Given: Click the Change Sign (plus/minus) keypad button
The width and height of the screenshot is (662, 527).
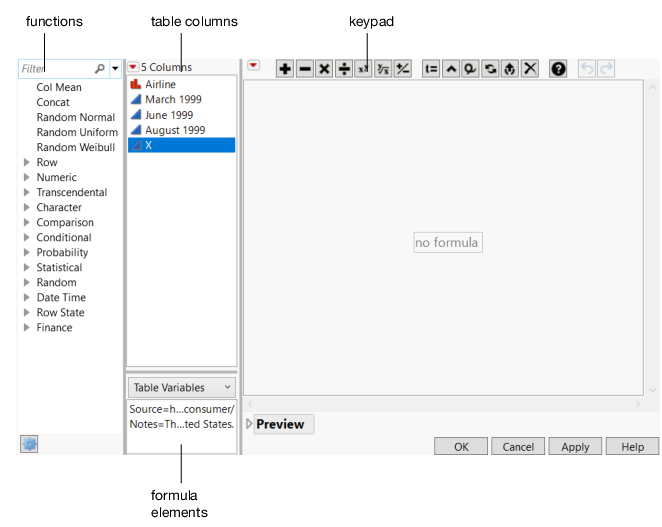Looking at the screenshot, I should tap(403, 68).
